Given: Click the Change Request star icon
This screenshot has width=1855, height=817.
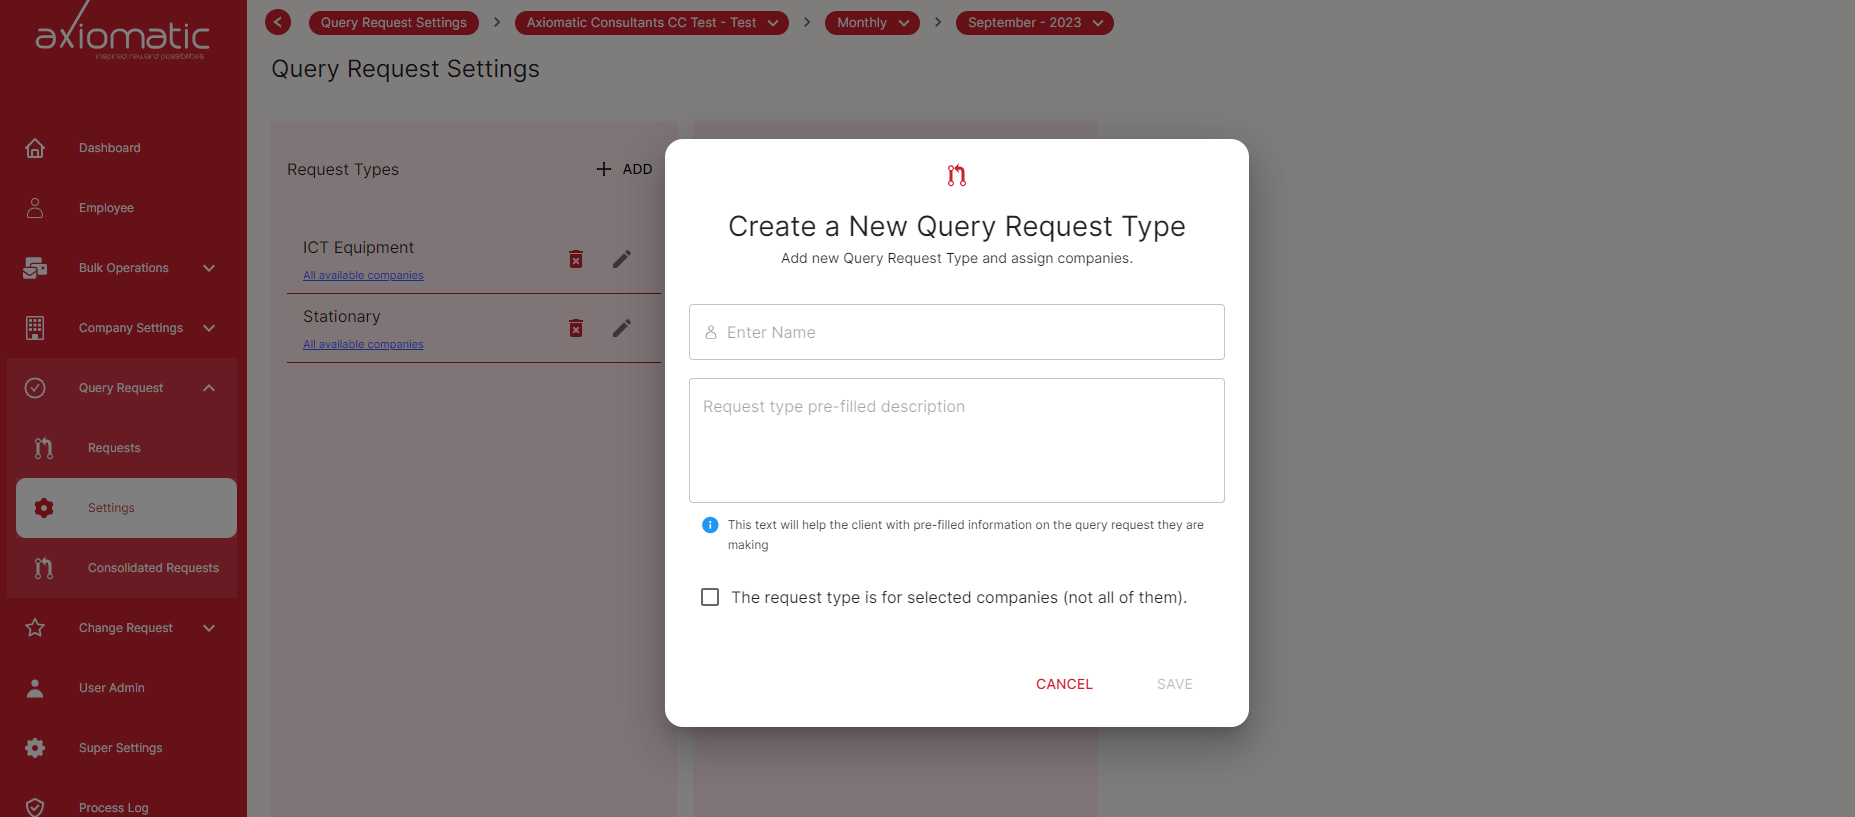Looking at the screenshot, I should (x=35, y=628).
